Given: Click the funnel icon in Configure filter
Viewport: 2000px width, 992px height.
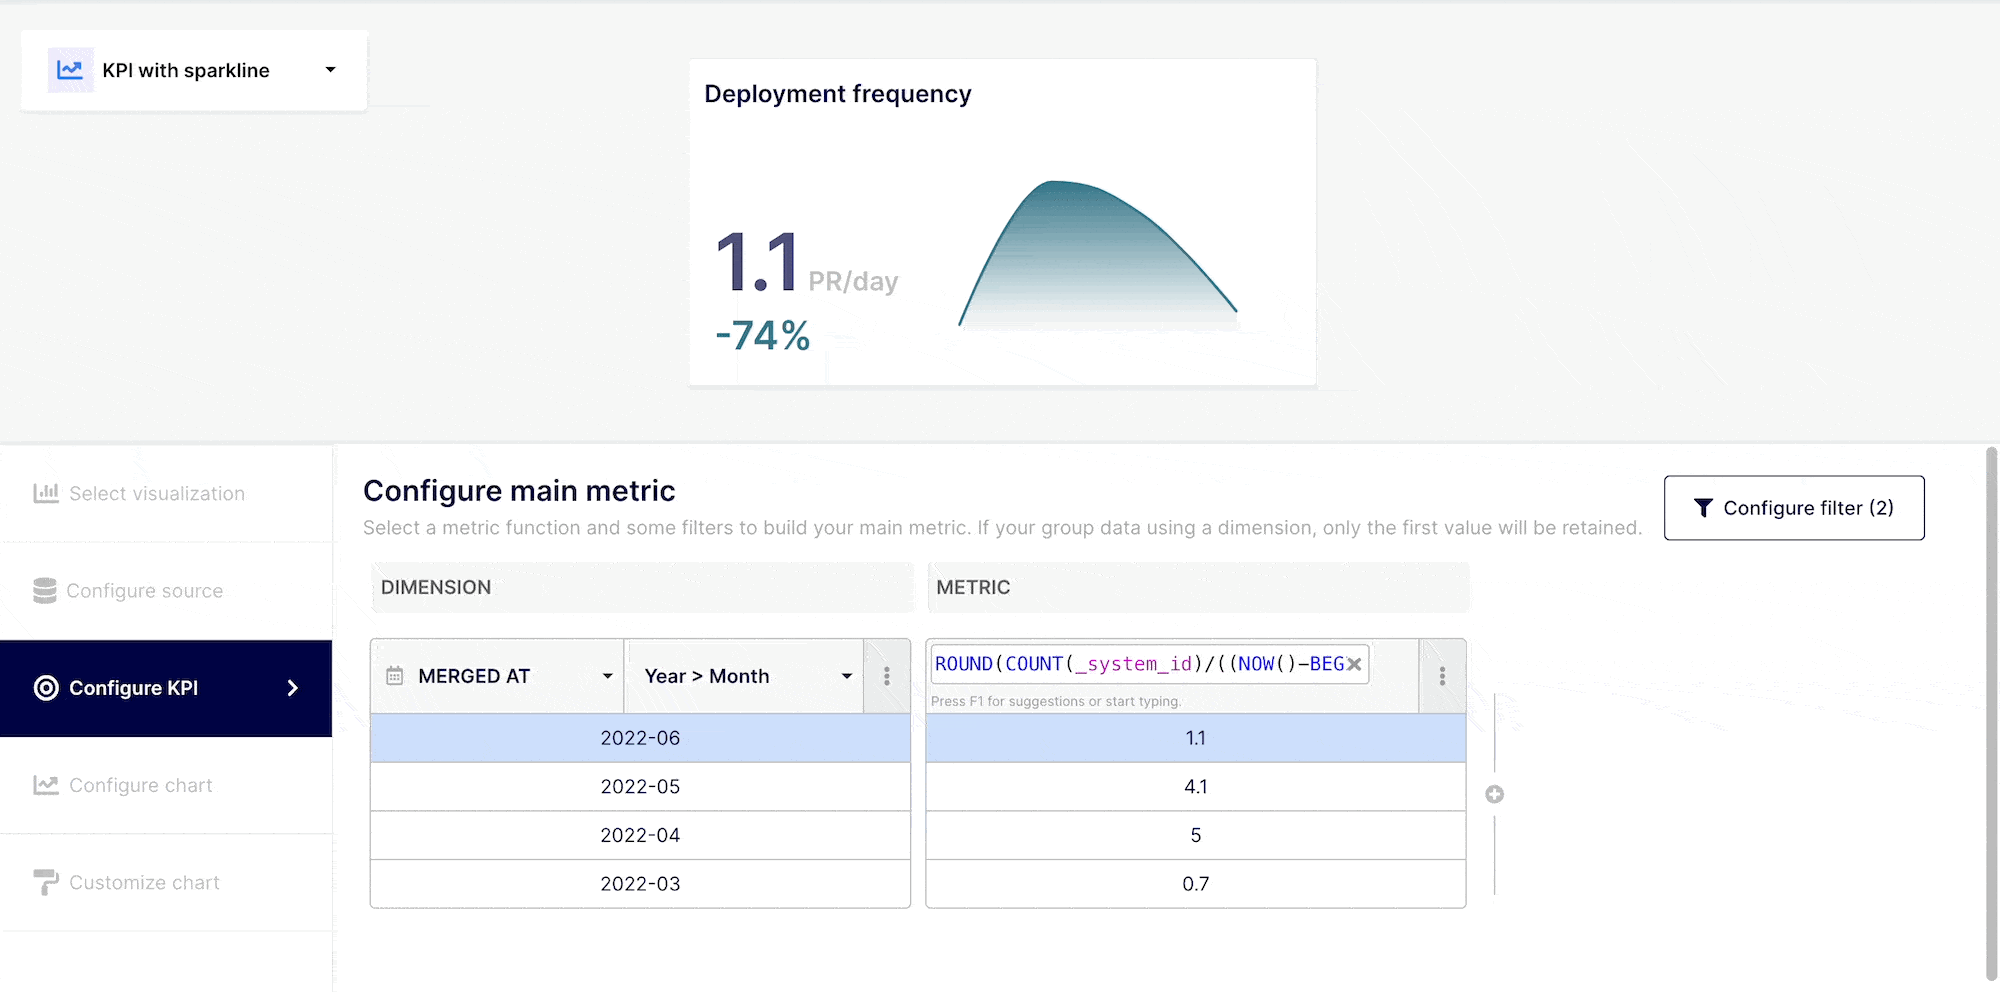Looking at the screenshot, I should coord(1703,508).
